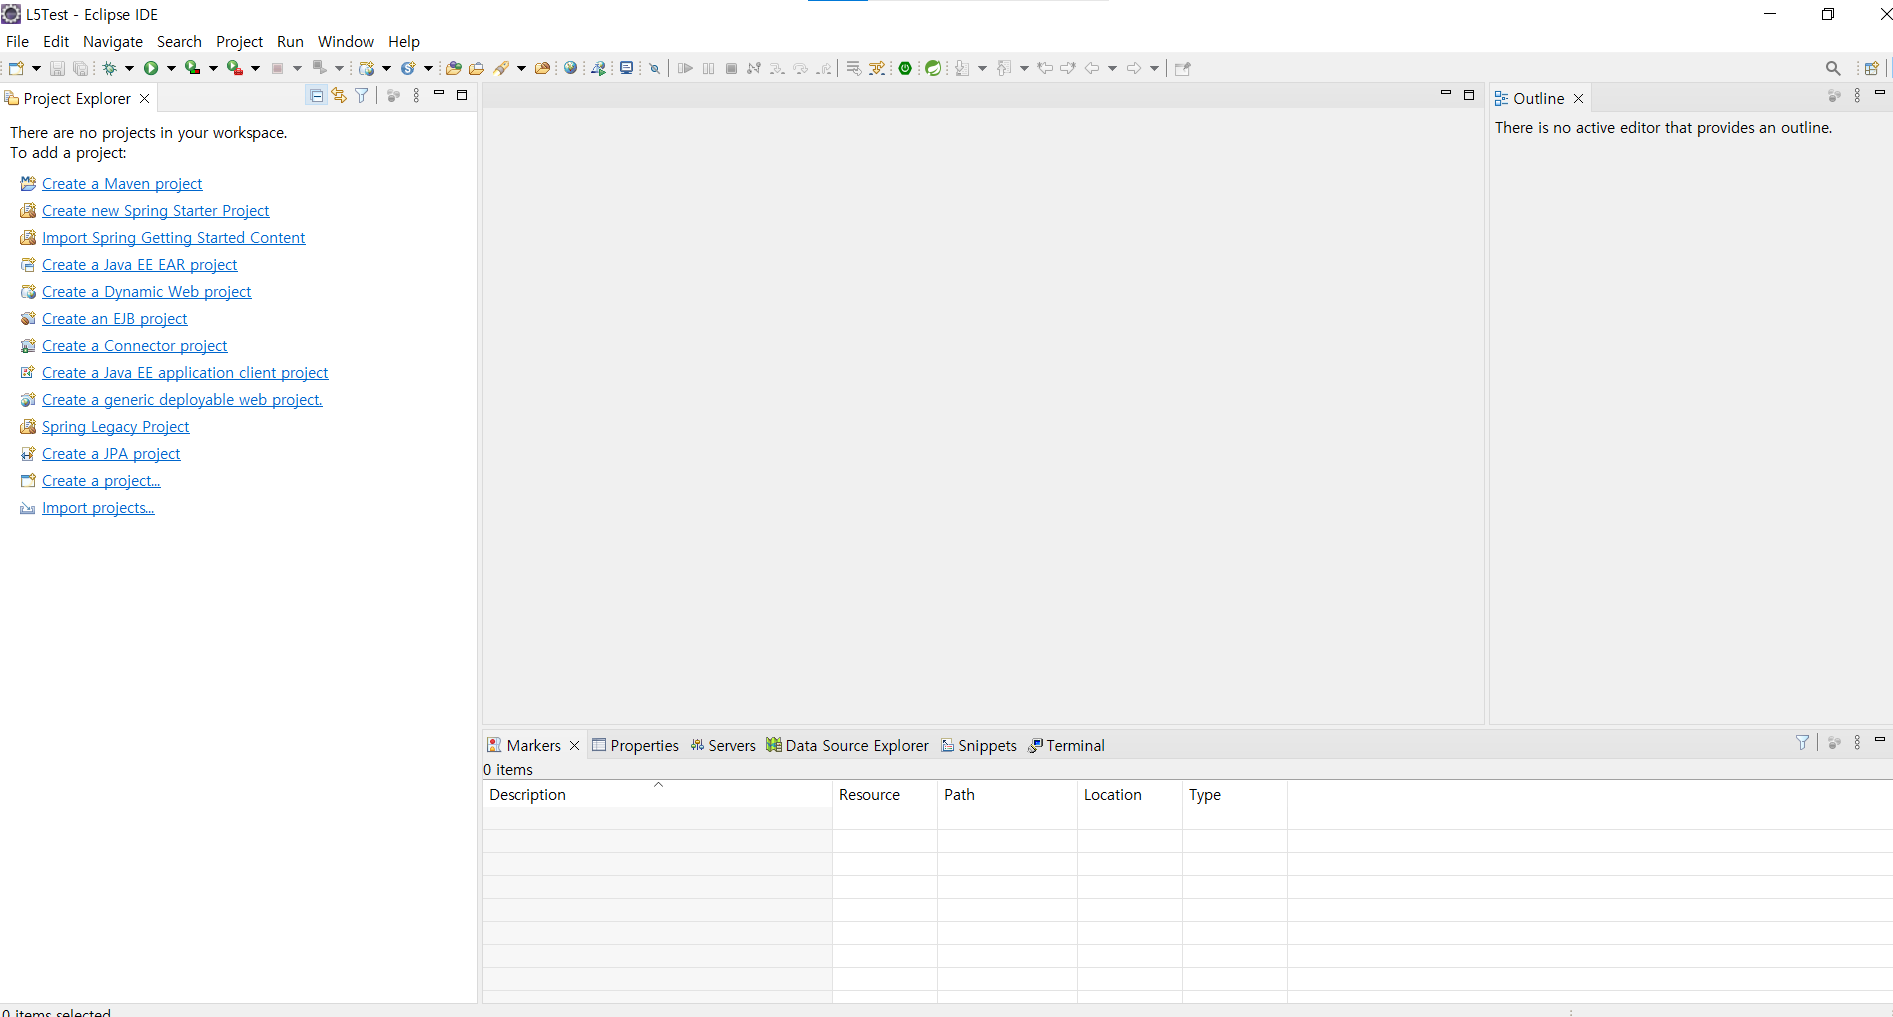Screen dimensions: 1893x1017
Task: Click the Run External Tools icon
Action: click(x=234, y=68)
